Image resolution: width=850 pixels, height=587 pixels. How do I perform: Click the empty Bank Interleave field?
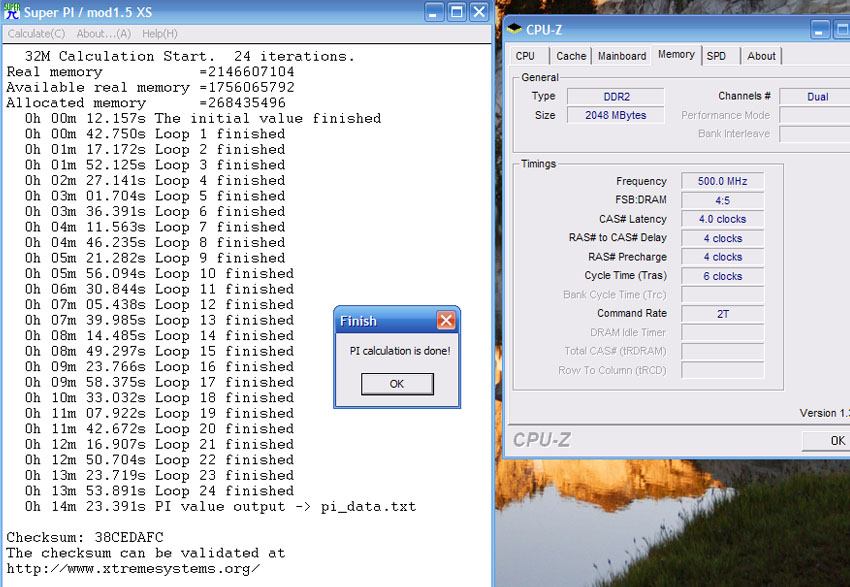click(x=815, y=134)
